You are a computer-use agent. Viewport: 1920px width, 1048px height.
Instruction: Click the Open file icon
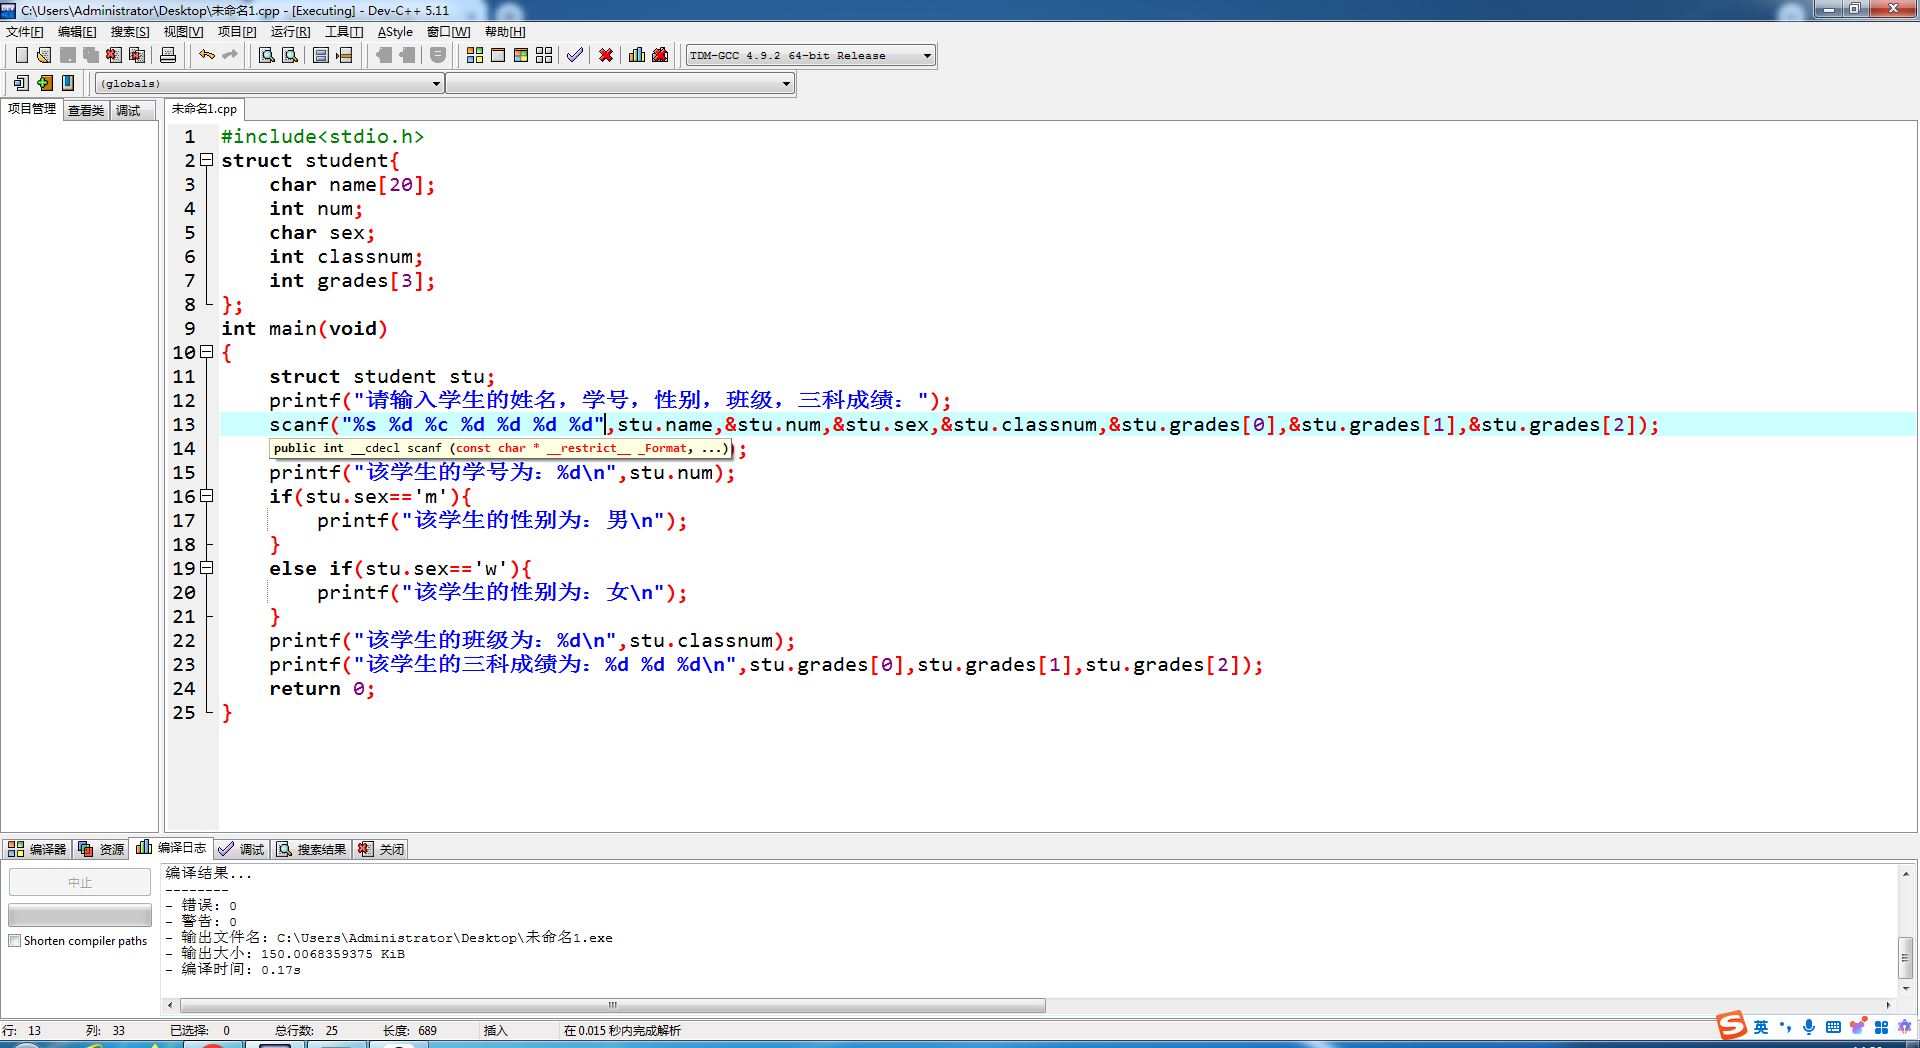coord(44,55)
